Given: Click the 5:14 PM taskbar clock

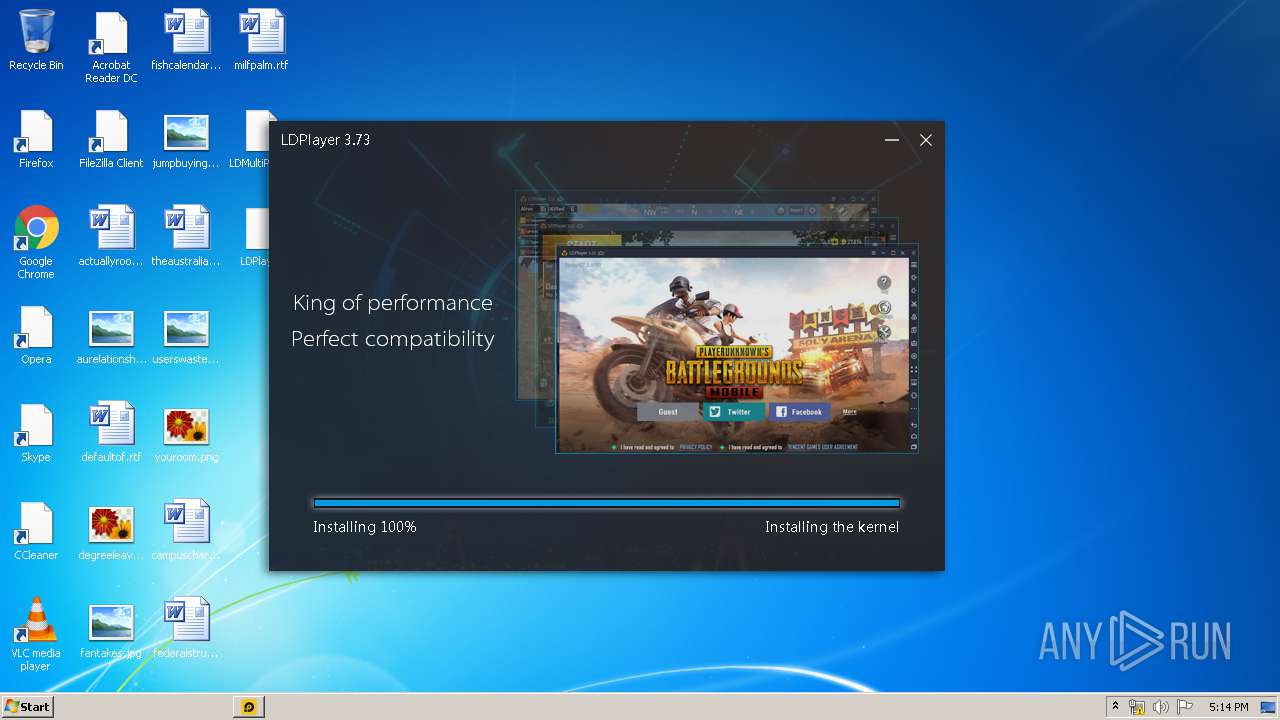Looking at the screenshot, I should [1228, 707].
